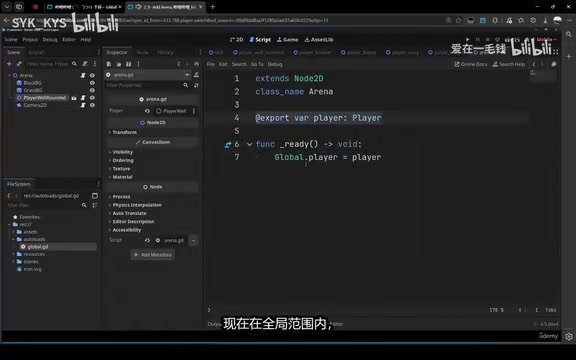
Task: Toggle visibility of Arena node
Action: (92, 75)
